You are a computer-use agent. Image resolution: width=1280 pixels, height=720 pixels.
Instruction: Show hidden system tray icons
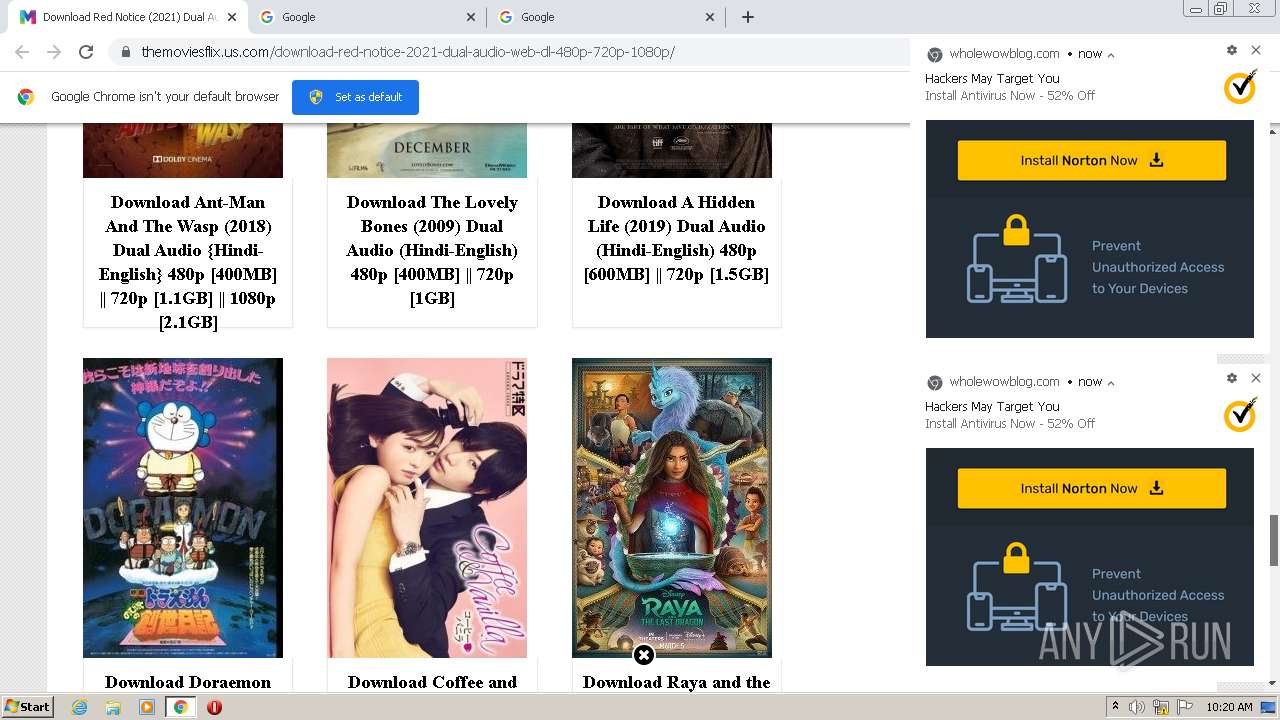pyautogui.click(x=1115, y=707)
